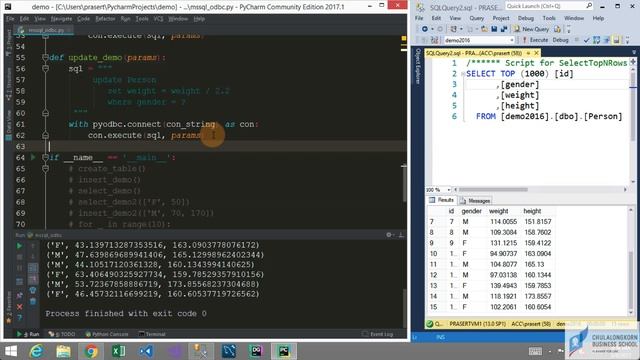Screen dimensions: 640x360
Task: Open the demo2016 database dropdown
Action: tap(512, 40)
